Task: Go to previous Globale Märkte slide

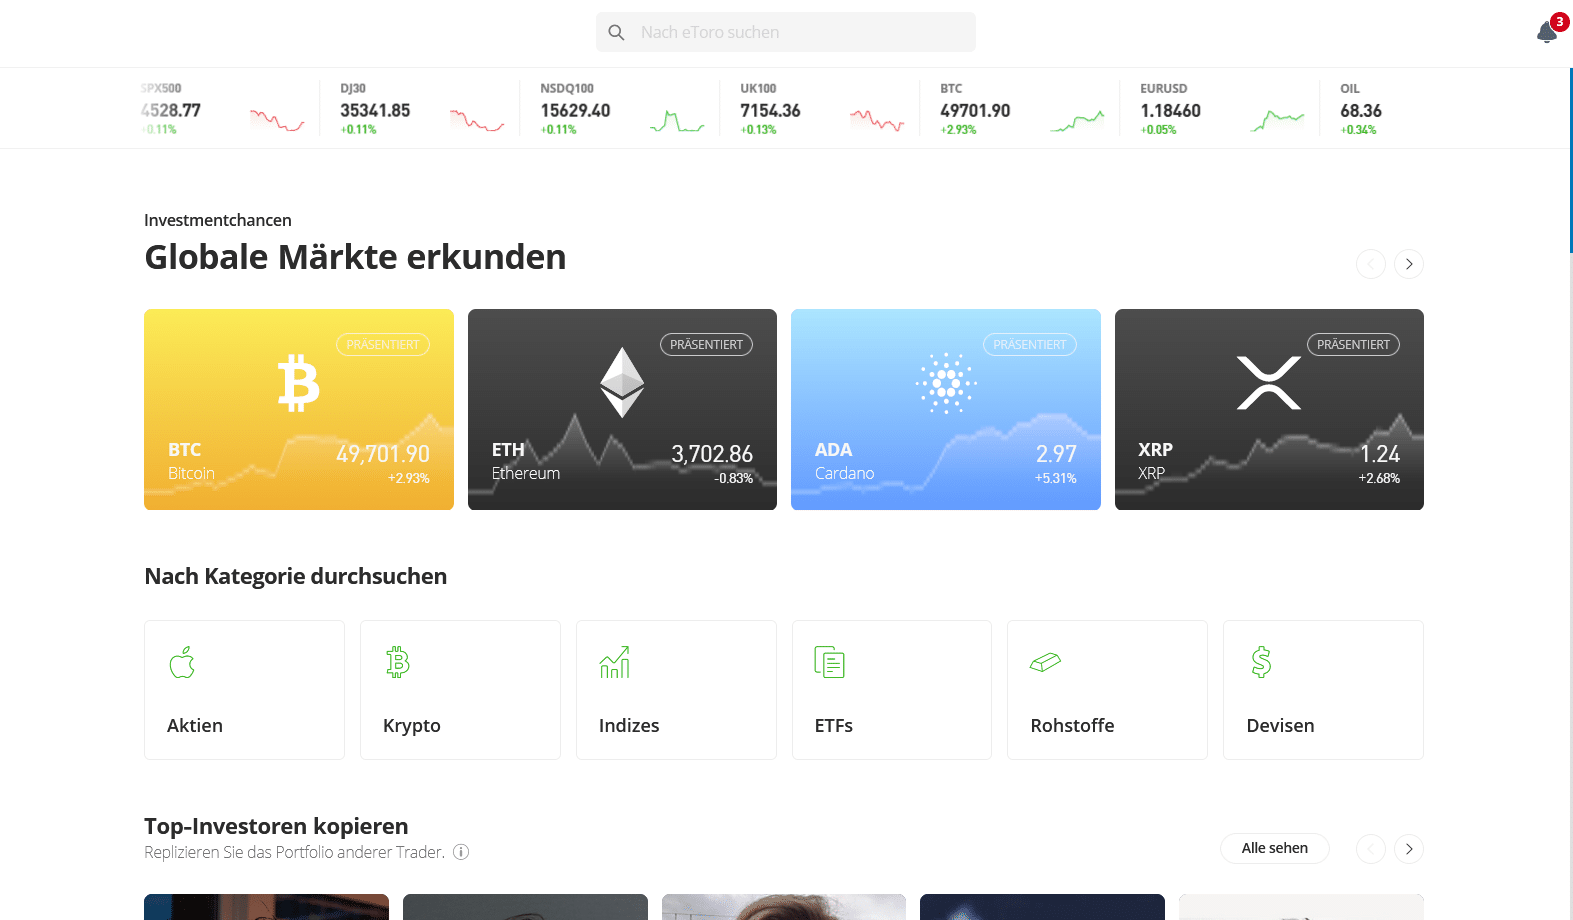Action: pos(1371,264)
